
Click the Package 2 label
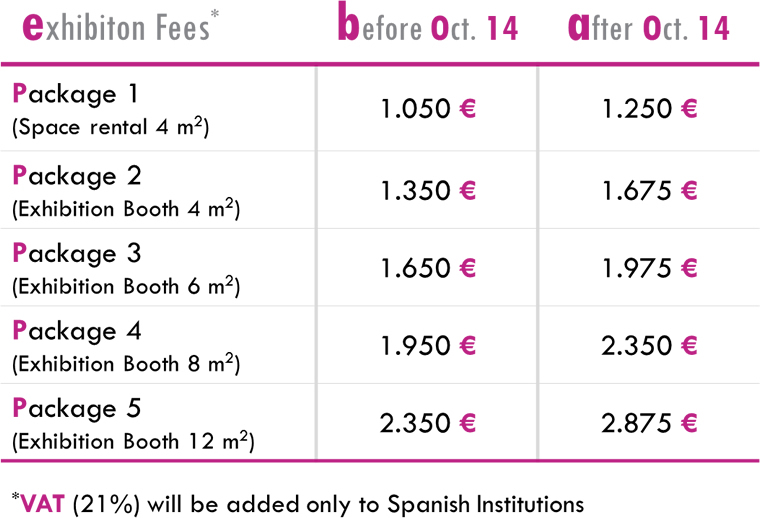point(77,176)
